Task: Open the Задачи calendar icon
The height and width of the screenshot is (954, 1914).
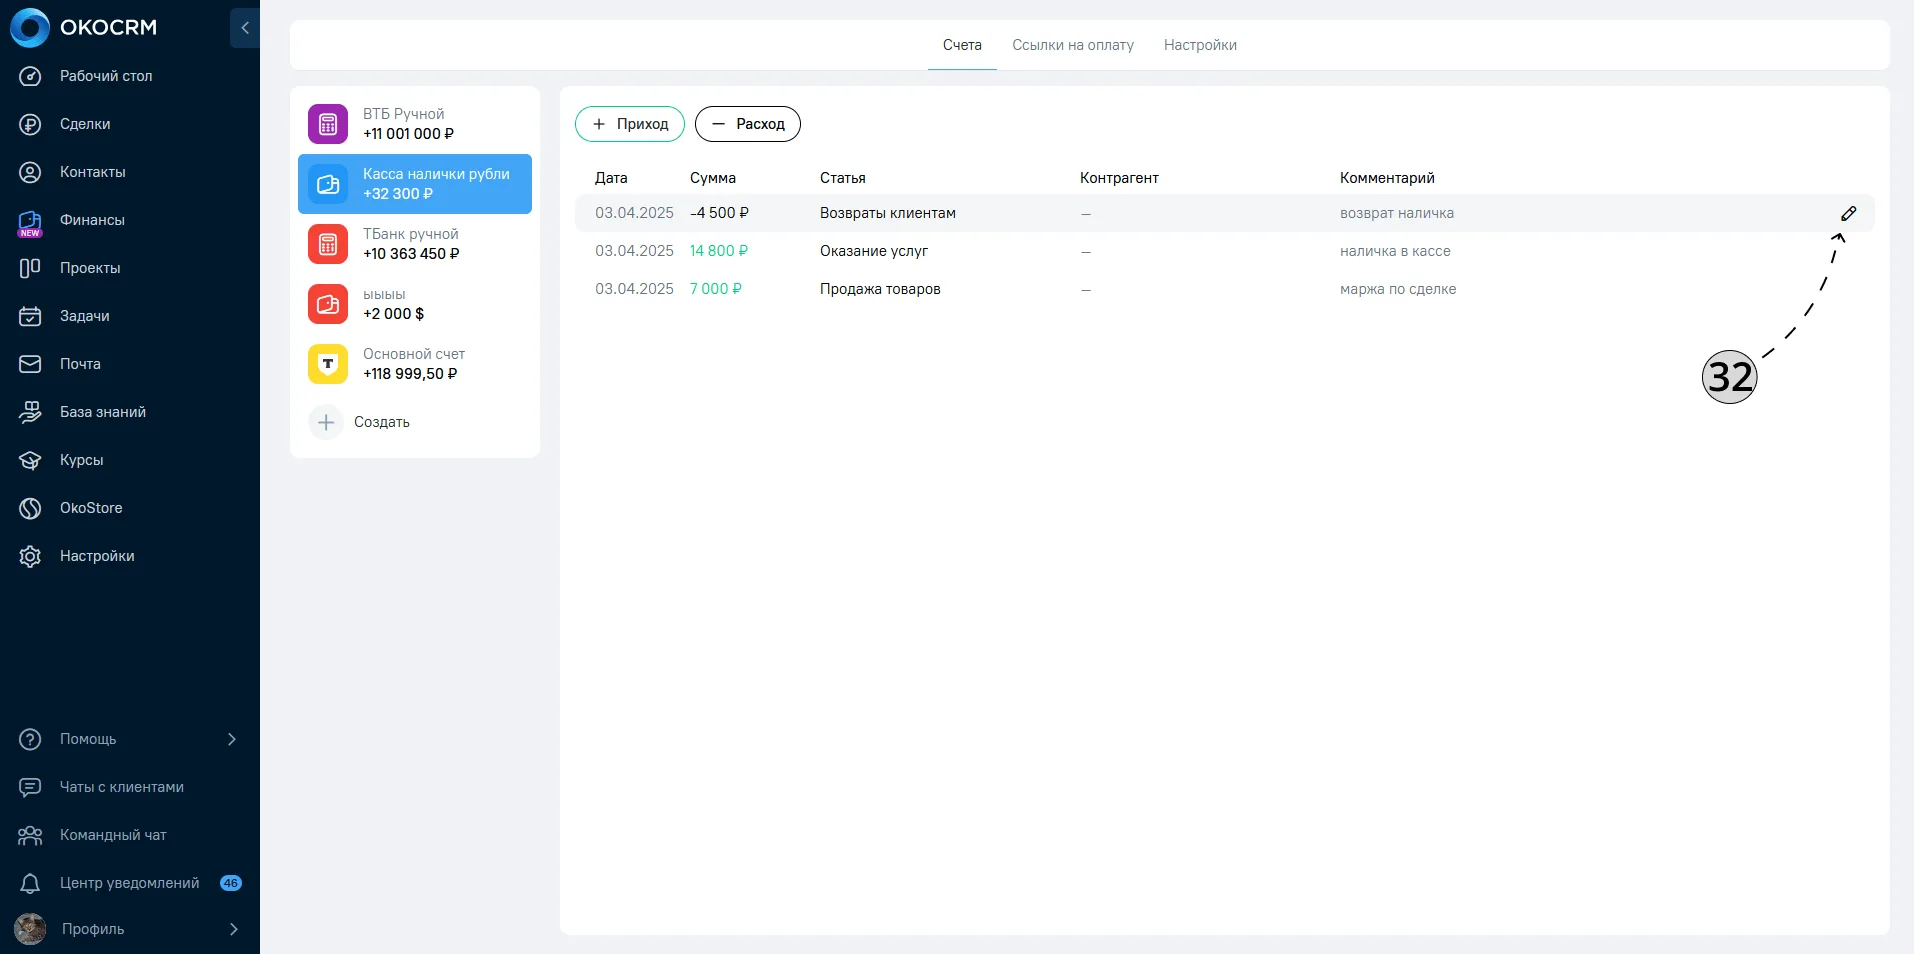Action: tap(30, 316)
